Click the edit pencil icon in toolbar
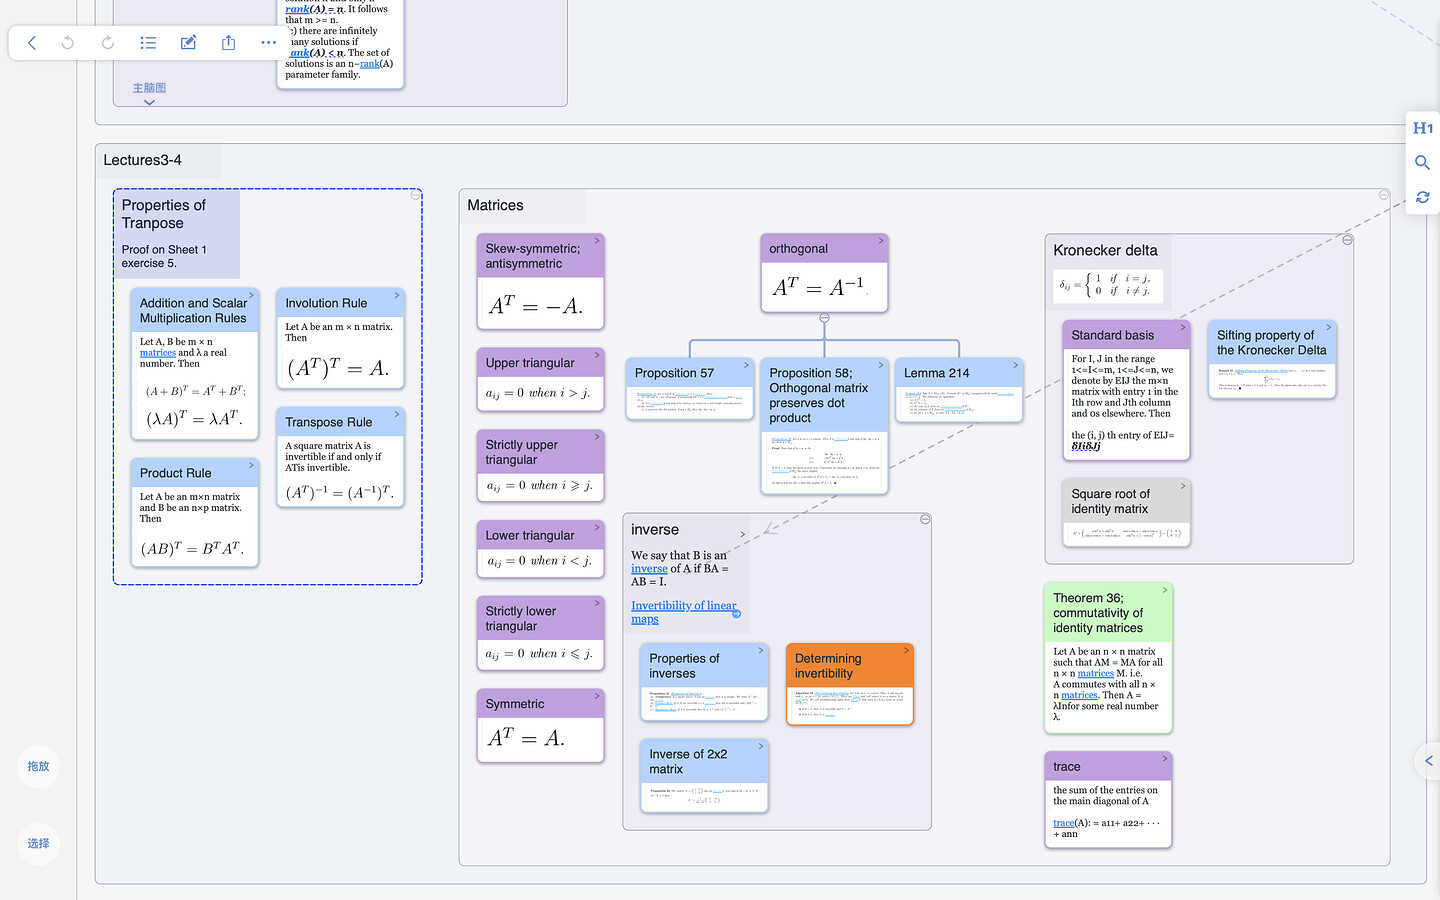Screen dimensions: 1440x900 (x=188, y=43)
